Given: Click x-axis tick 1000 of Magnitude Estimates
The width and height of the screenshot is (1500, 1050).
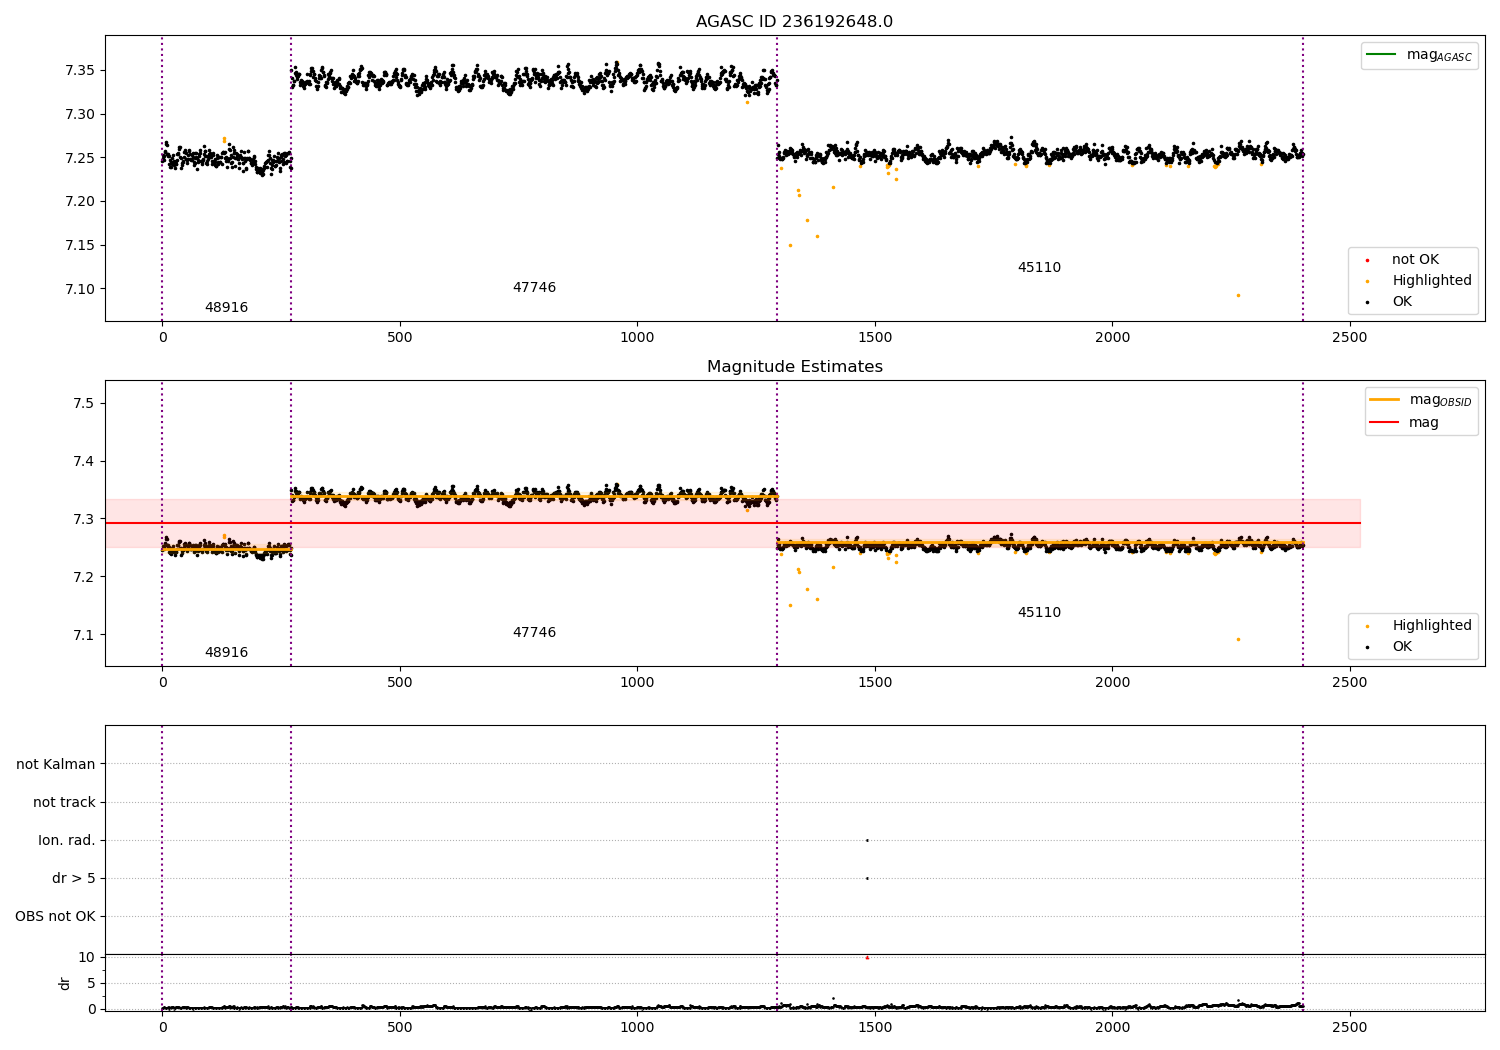Looking at the screenshot, I should pos(637,682).
